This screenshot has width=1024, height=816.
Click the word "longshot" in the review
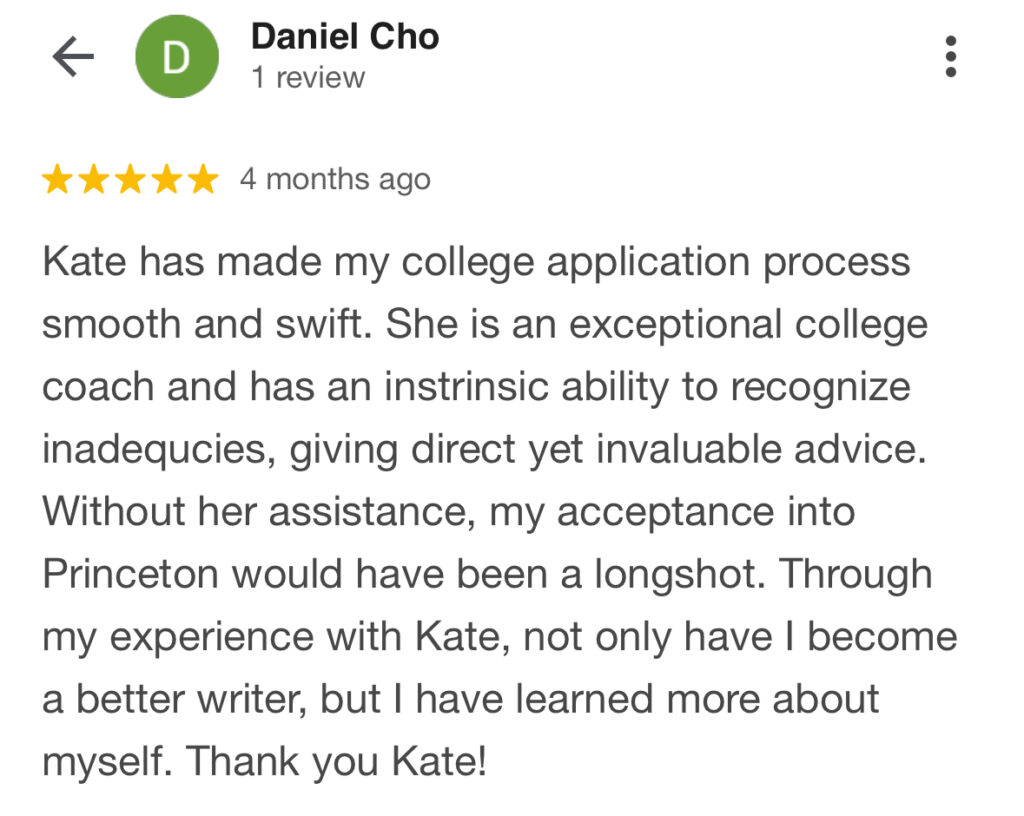(x=679, y=574)
